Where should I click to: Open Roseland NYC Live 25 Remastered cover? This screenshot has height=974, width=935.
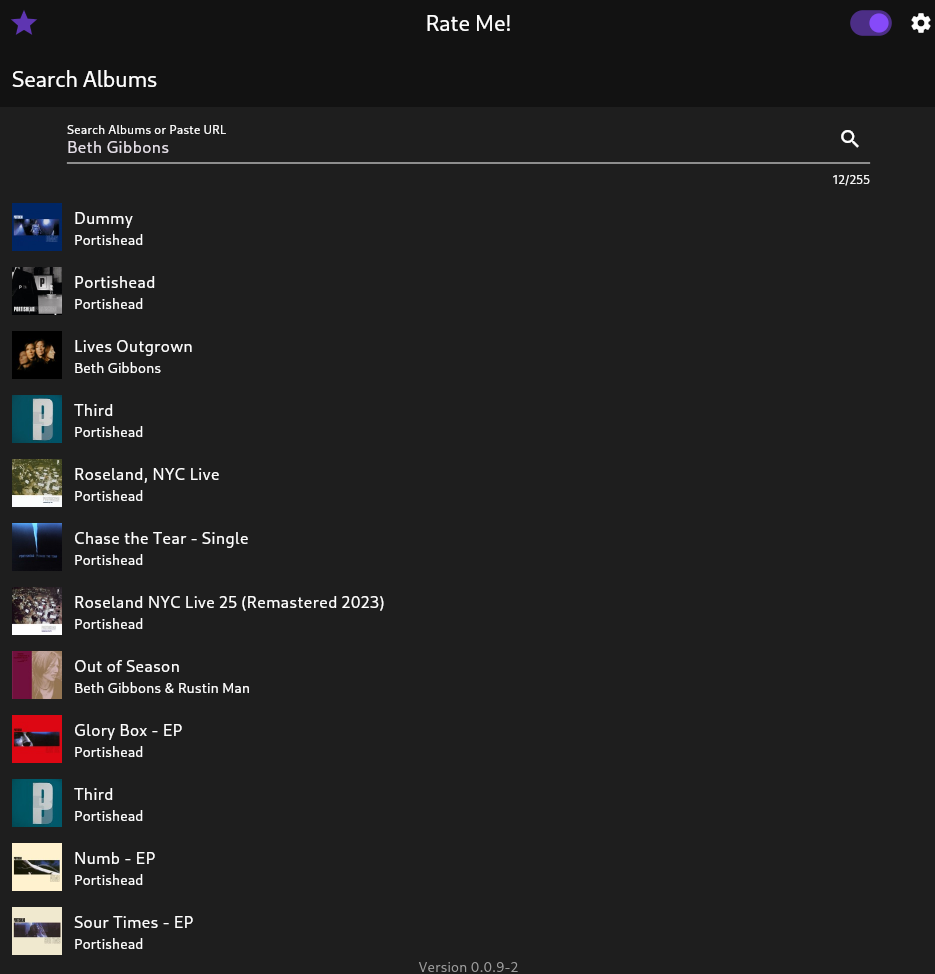(37, 611)
